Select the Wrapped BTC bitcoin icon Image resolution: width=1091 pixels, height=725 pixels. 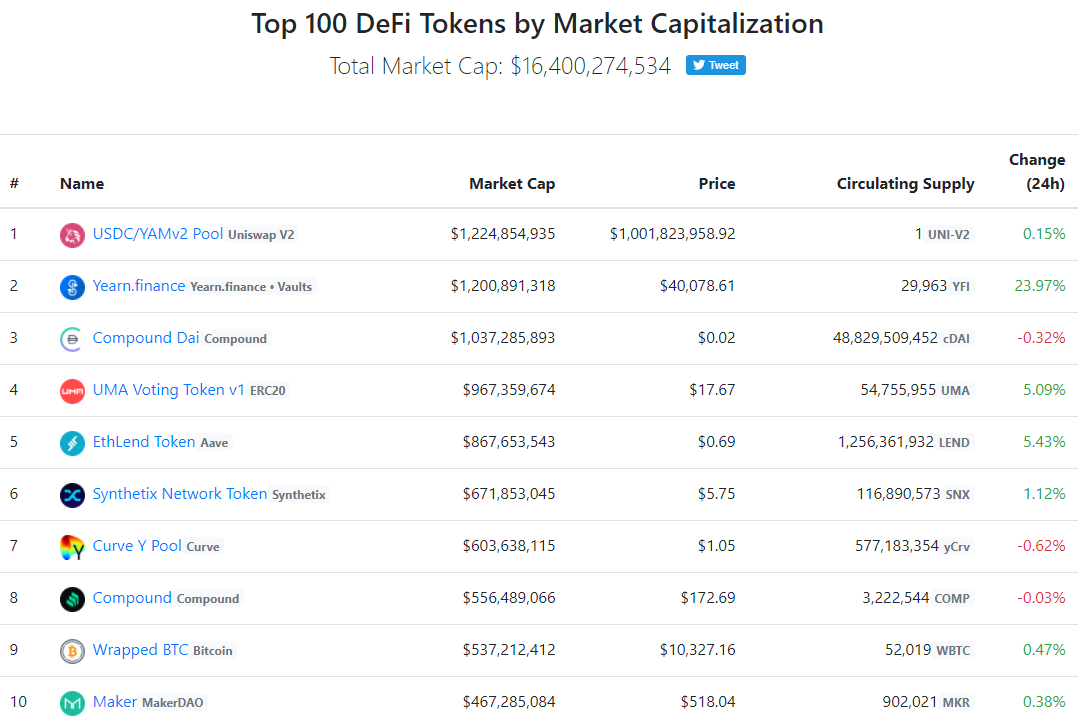coord(71,650)
